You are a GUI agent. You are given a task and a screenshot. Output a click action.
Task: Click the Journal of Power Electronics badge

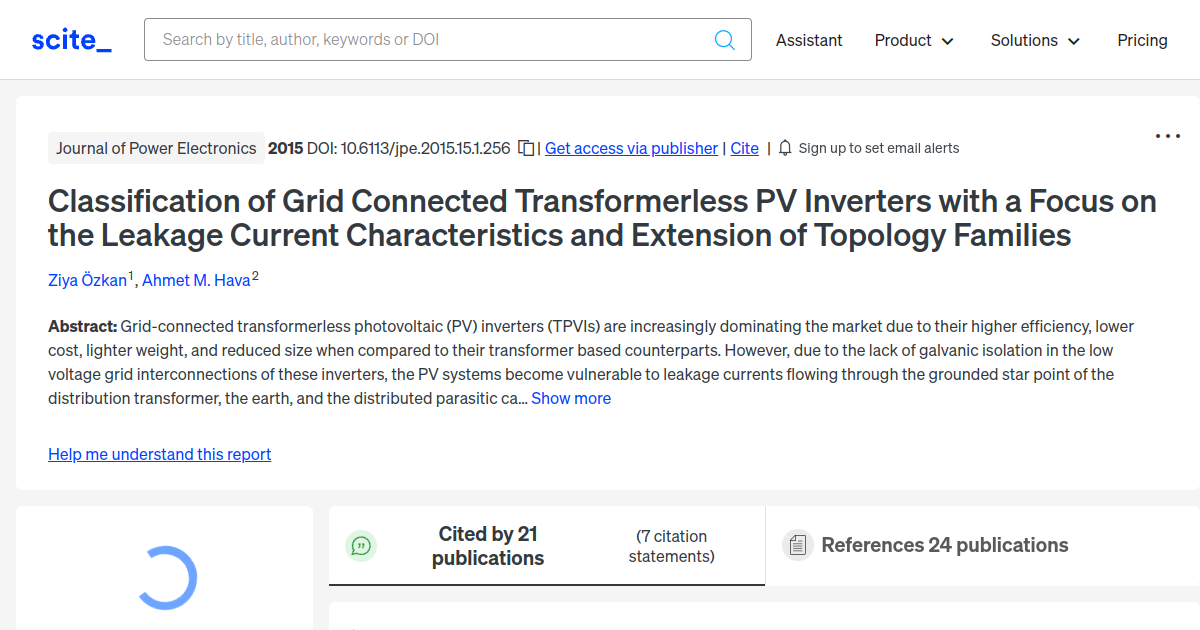pos(156,147)
